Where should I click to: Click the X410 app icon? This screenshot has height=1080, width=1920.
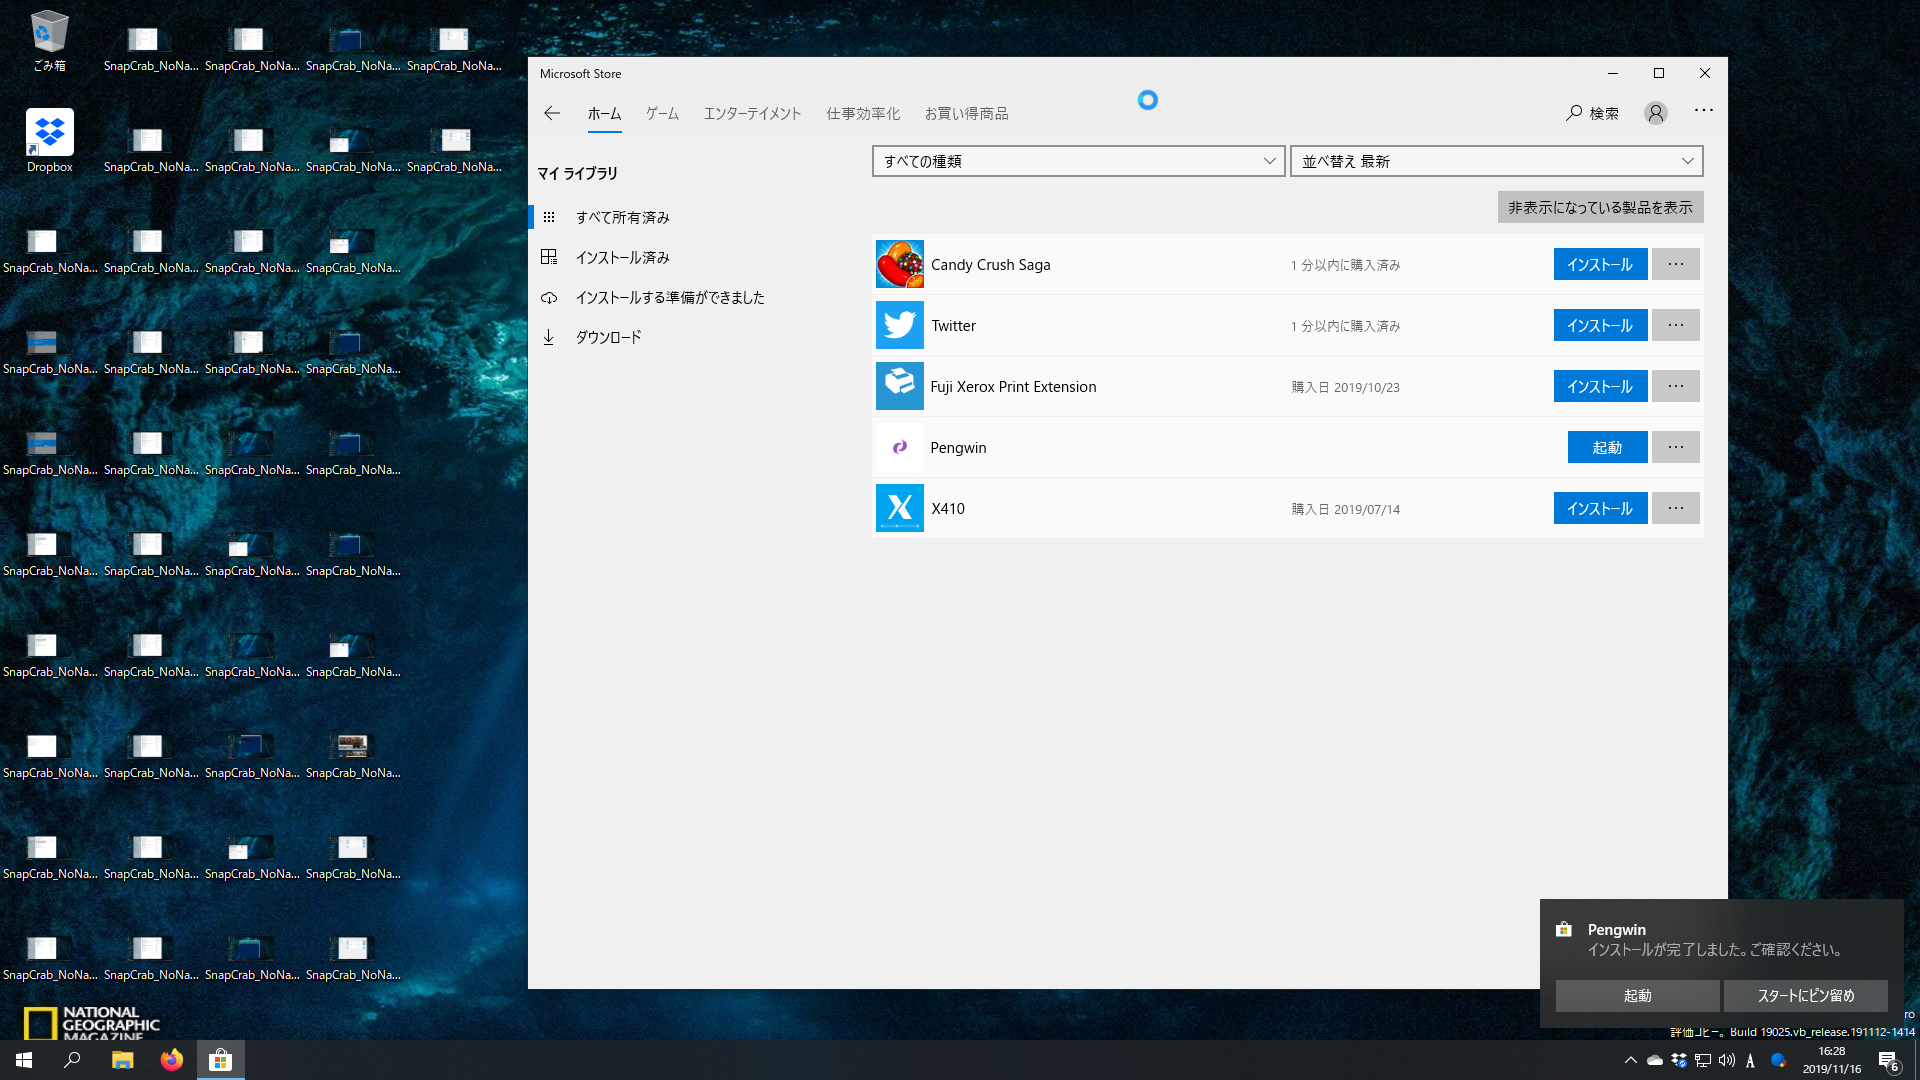point(899,508)
